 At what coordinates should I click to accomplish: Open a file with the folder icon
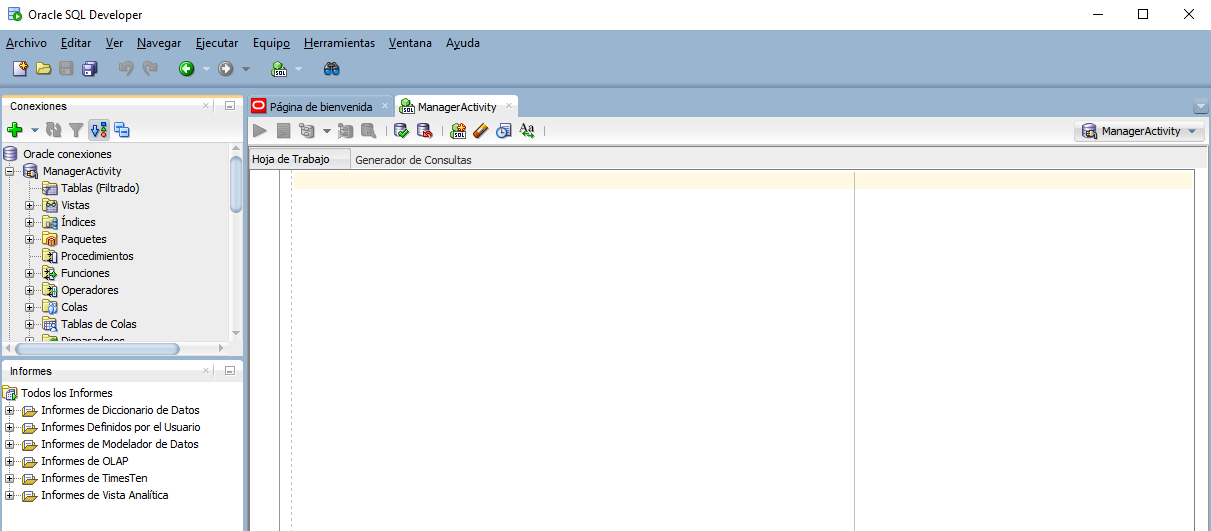point(43,69)
